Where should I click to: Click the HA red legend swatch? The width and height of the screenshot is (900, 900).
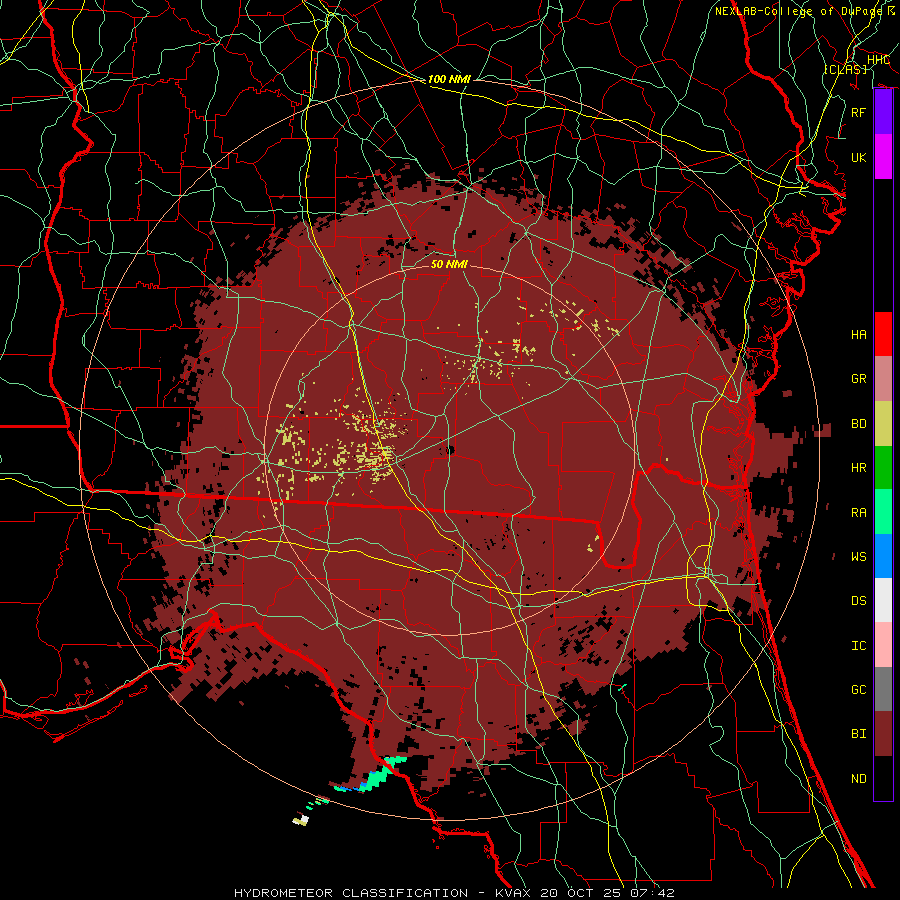883,334
